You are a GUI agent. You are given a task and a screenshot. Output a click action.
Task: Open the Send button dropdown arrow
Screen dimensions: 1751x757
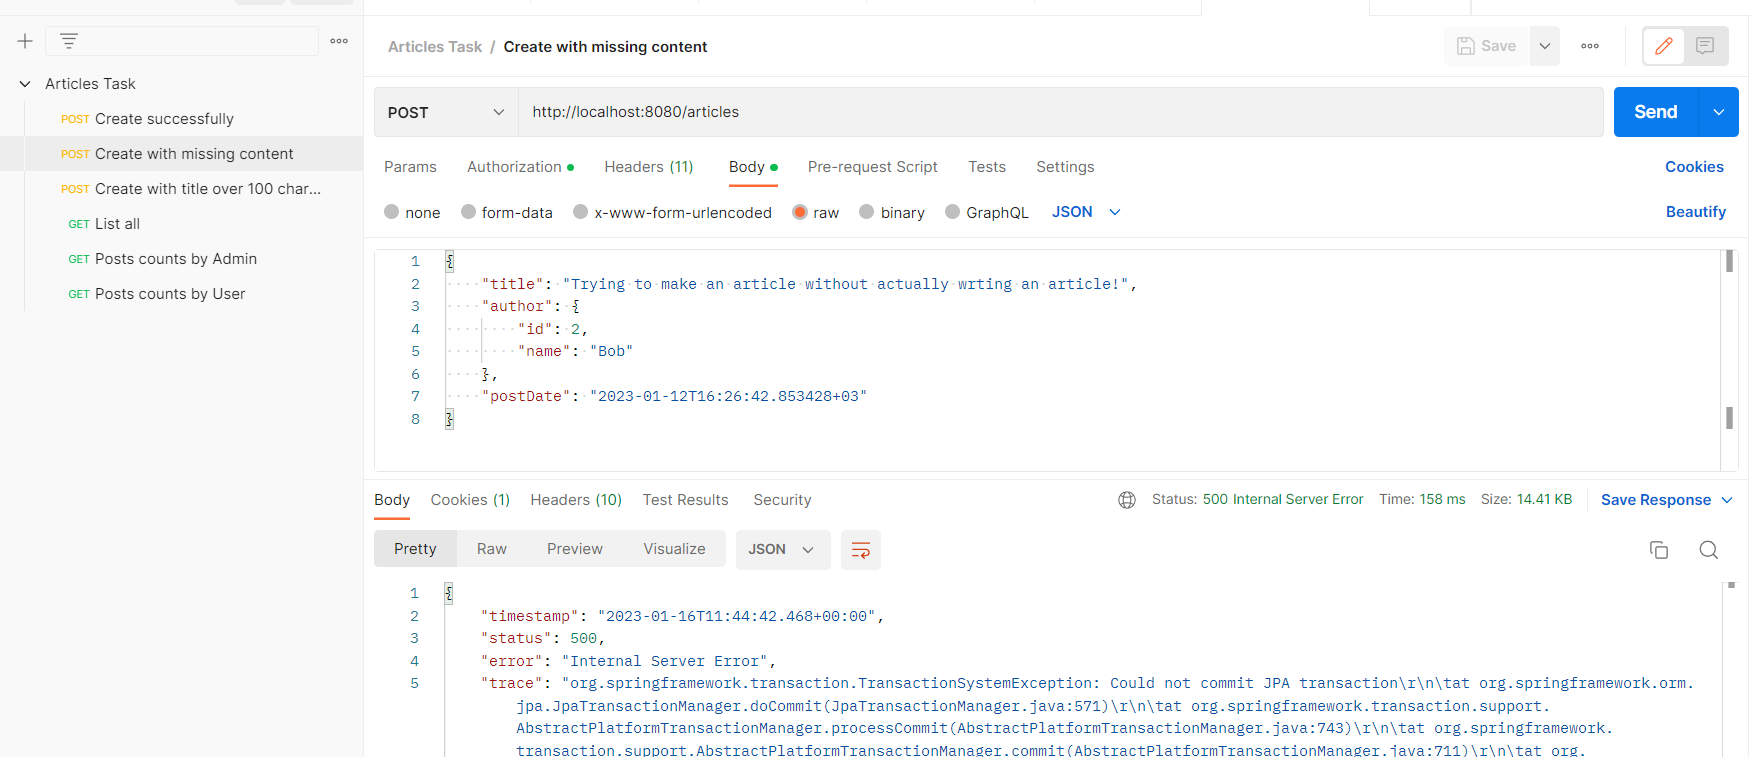click(1719, 112)
